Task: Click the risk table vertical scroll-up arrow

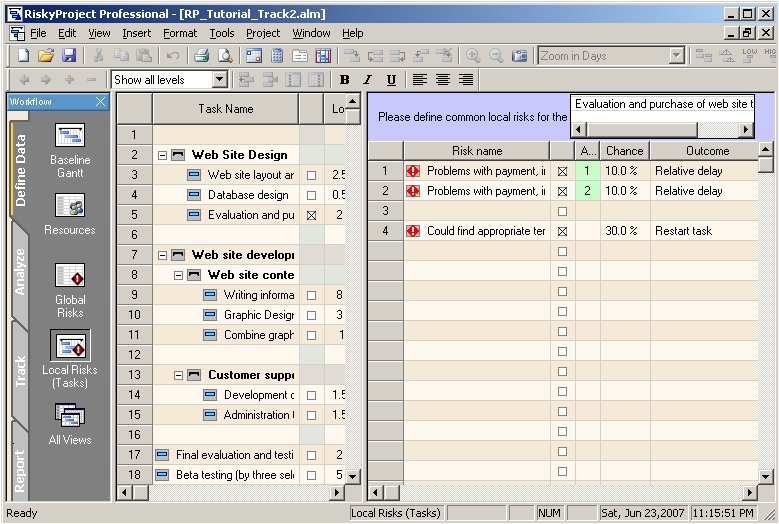Action: 766,150
